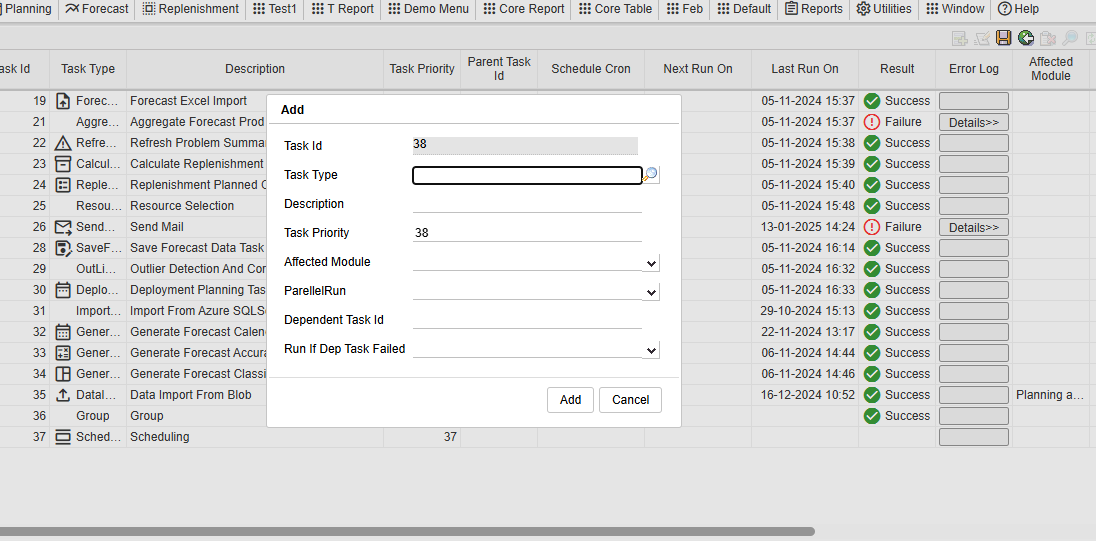Click the green back arrow toolbar icon
1096x541 pixels.
(1026, 38)
